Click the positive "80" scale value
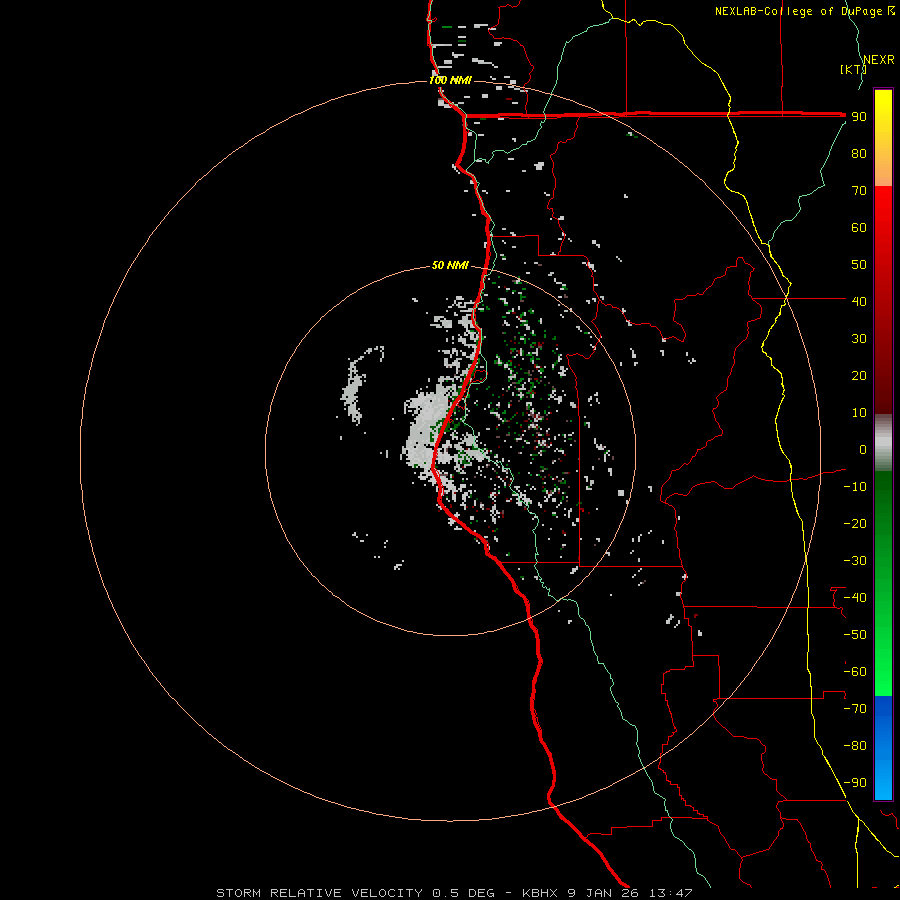900x900 pixels. [x=859, y=153]
